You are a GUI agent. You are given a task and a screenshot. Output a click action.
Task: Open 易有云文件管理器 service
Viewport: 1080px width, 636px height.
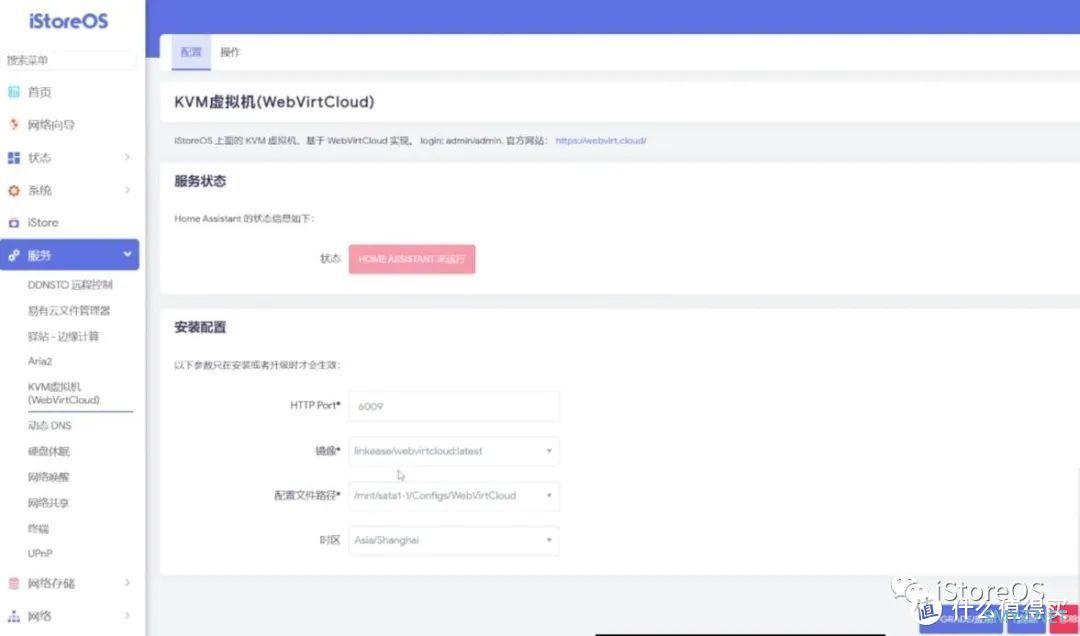(69, 311)
